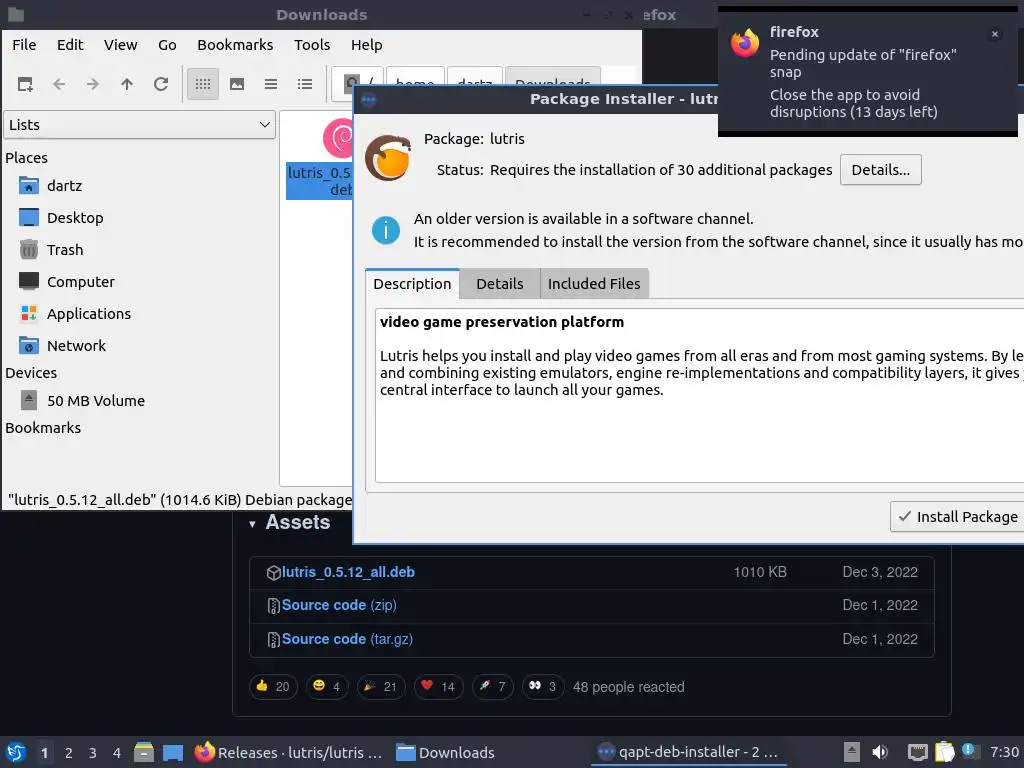
Task: Switch to workspace 2 in pager
Action: 69,753
